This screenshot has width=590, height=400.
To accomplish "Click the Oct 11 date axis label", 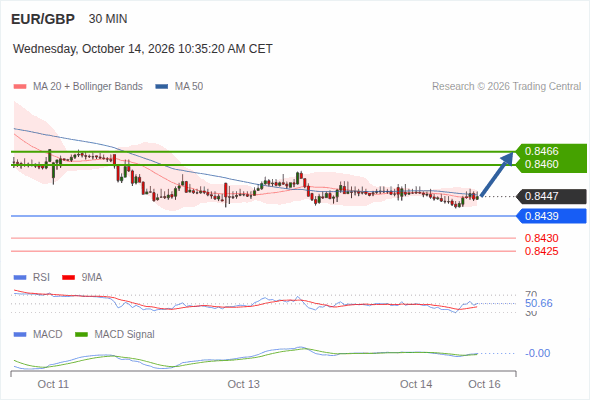I will [x=53, y=384].
